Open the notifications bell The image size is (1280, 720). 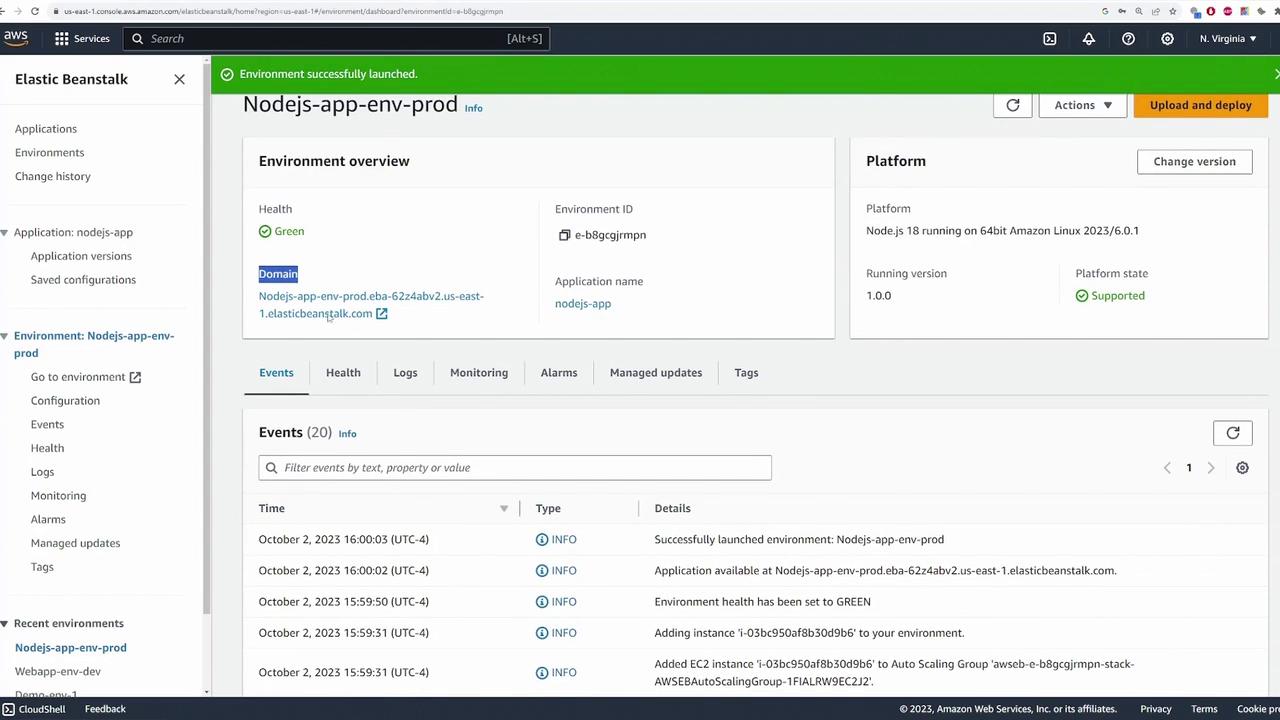coord(1089,38)
